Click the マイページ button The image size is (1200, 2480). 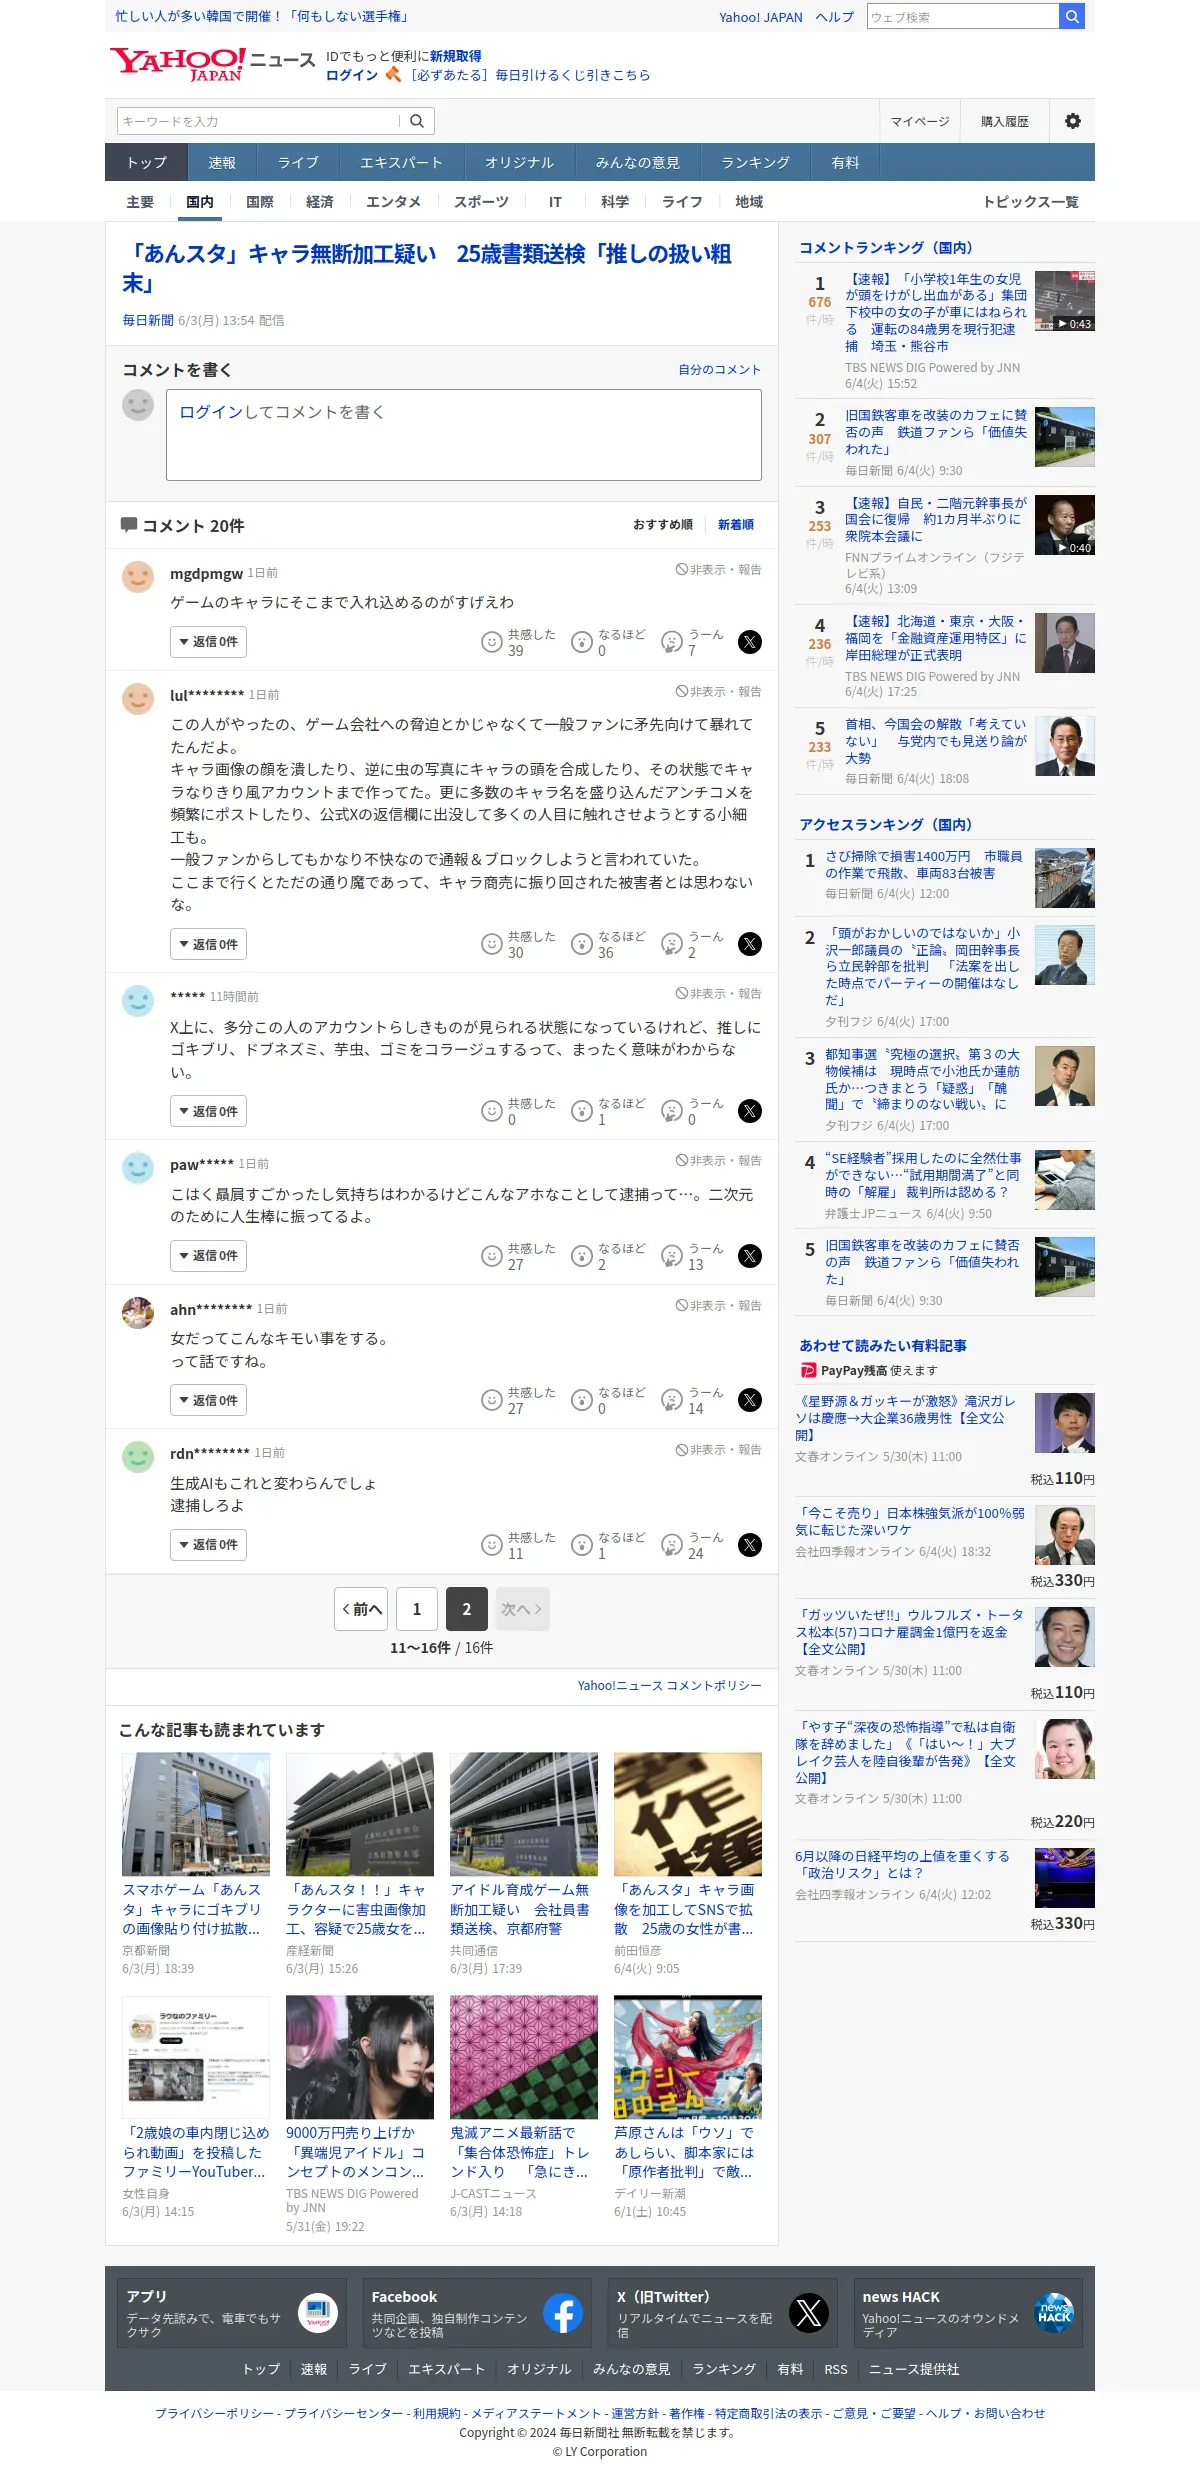pyautogui.click(x=920, y=121)
